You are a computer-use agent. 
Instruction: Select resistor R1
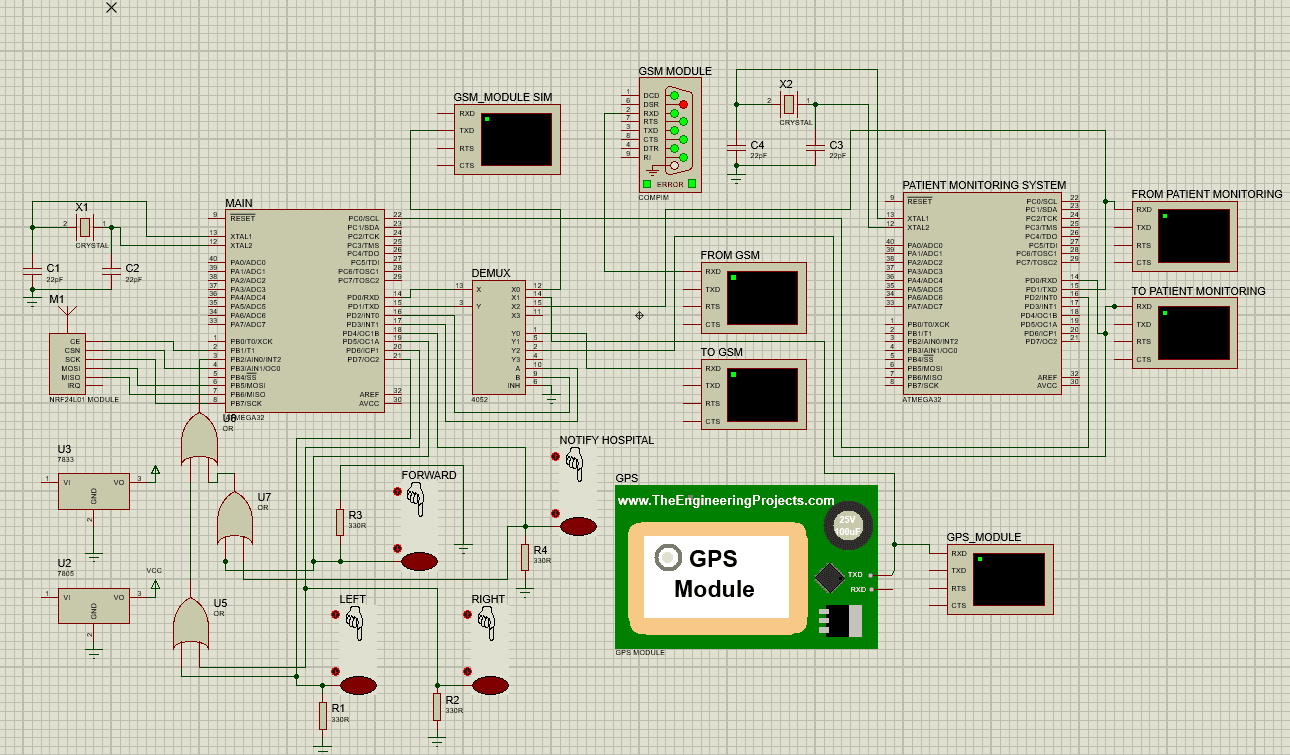click(323, 715)
